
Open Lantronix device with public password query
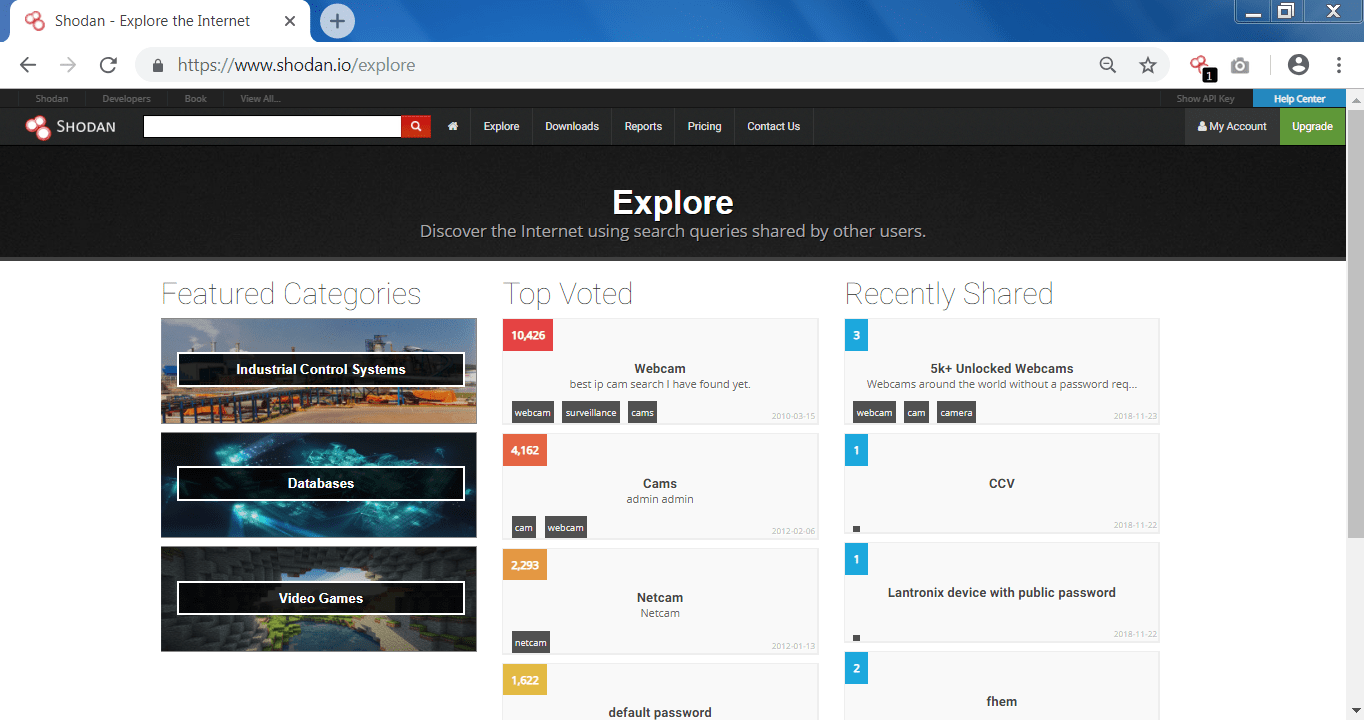click(x=1002, y=592)
